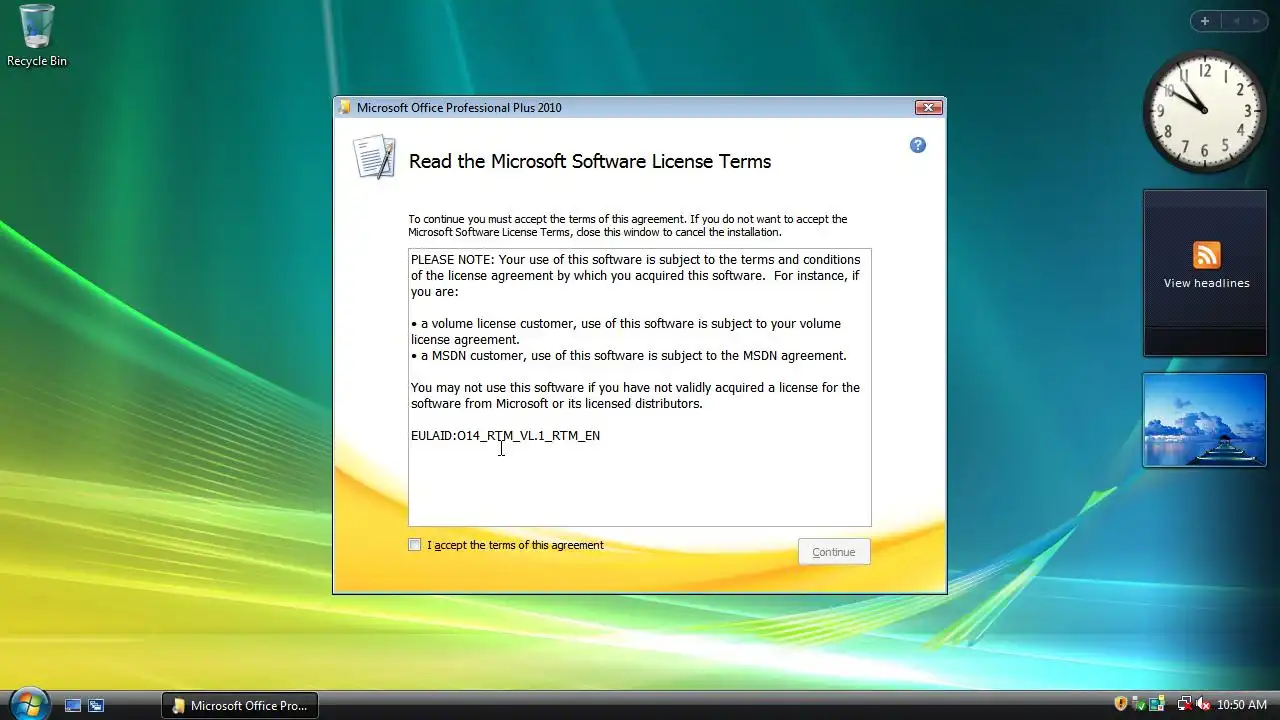Click the blue Help question mark icon

pyautogui.click(x=918, y=145)
